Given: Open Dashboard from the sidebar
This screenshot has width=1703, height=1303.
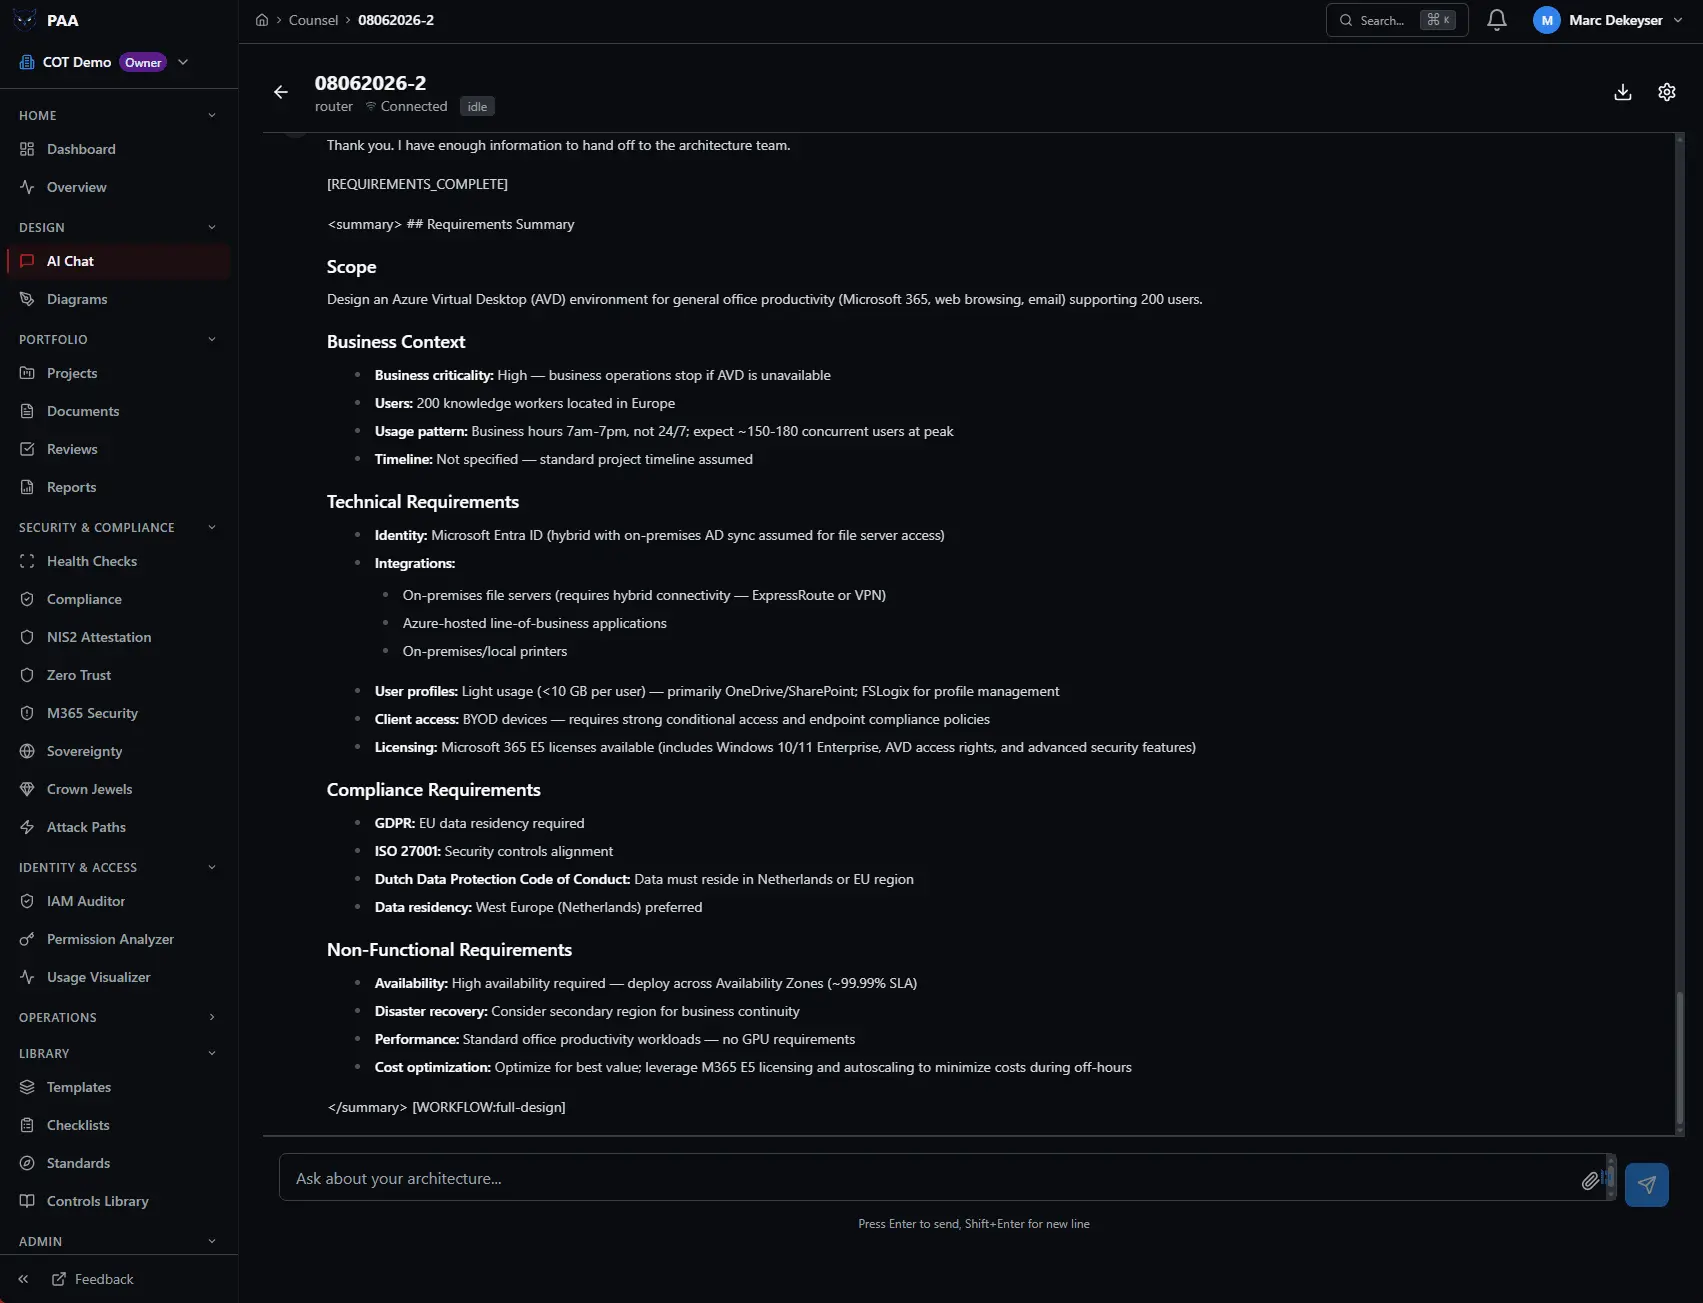Looking at the screenshot, I should coord(119,149).
